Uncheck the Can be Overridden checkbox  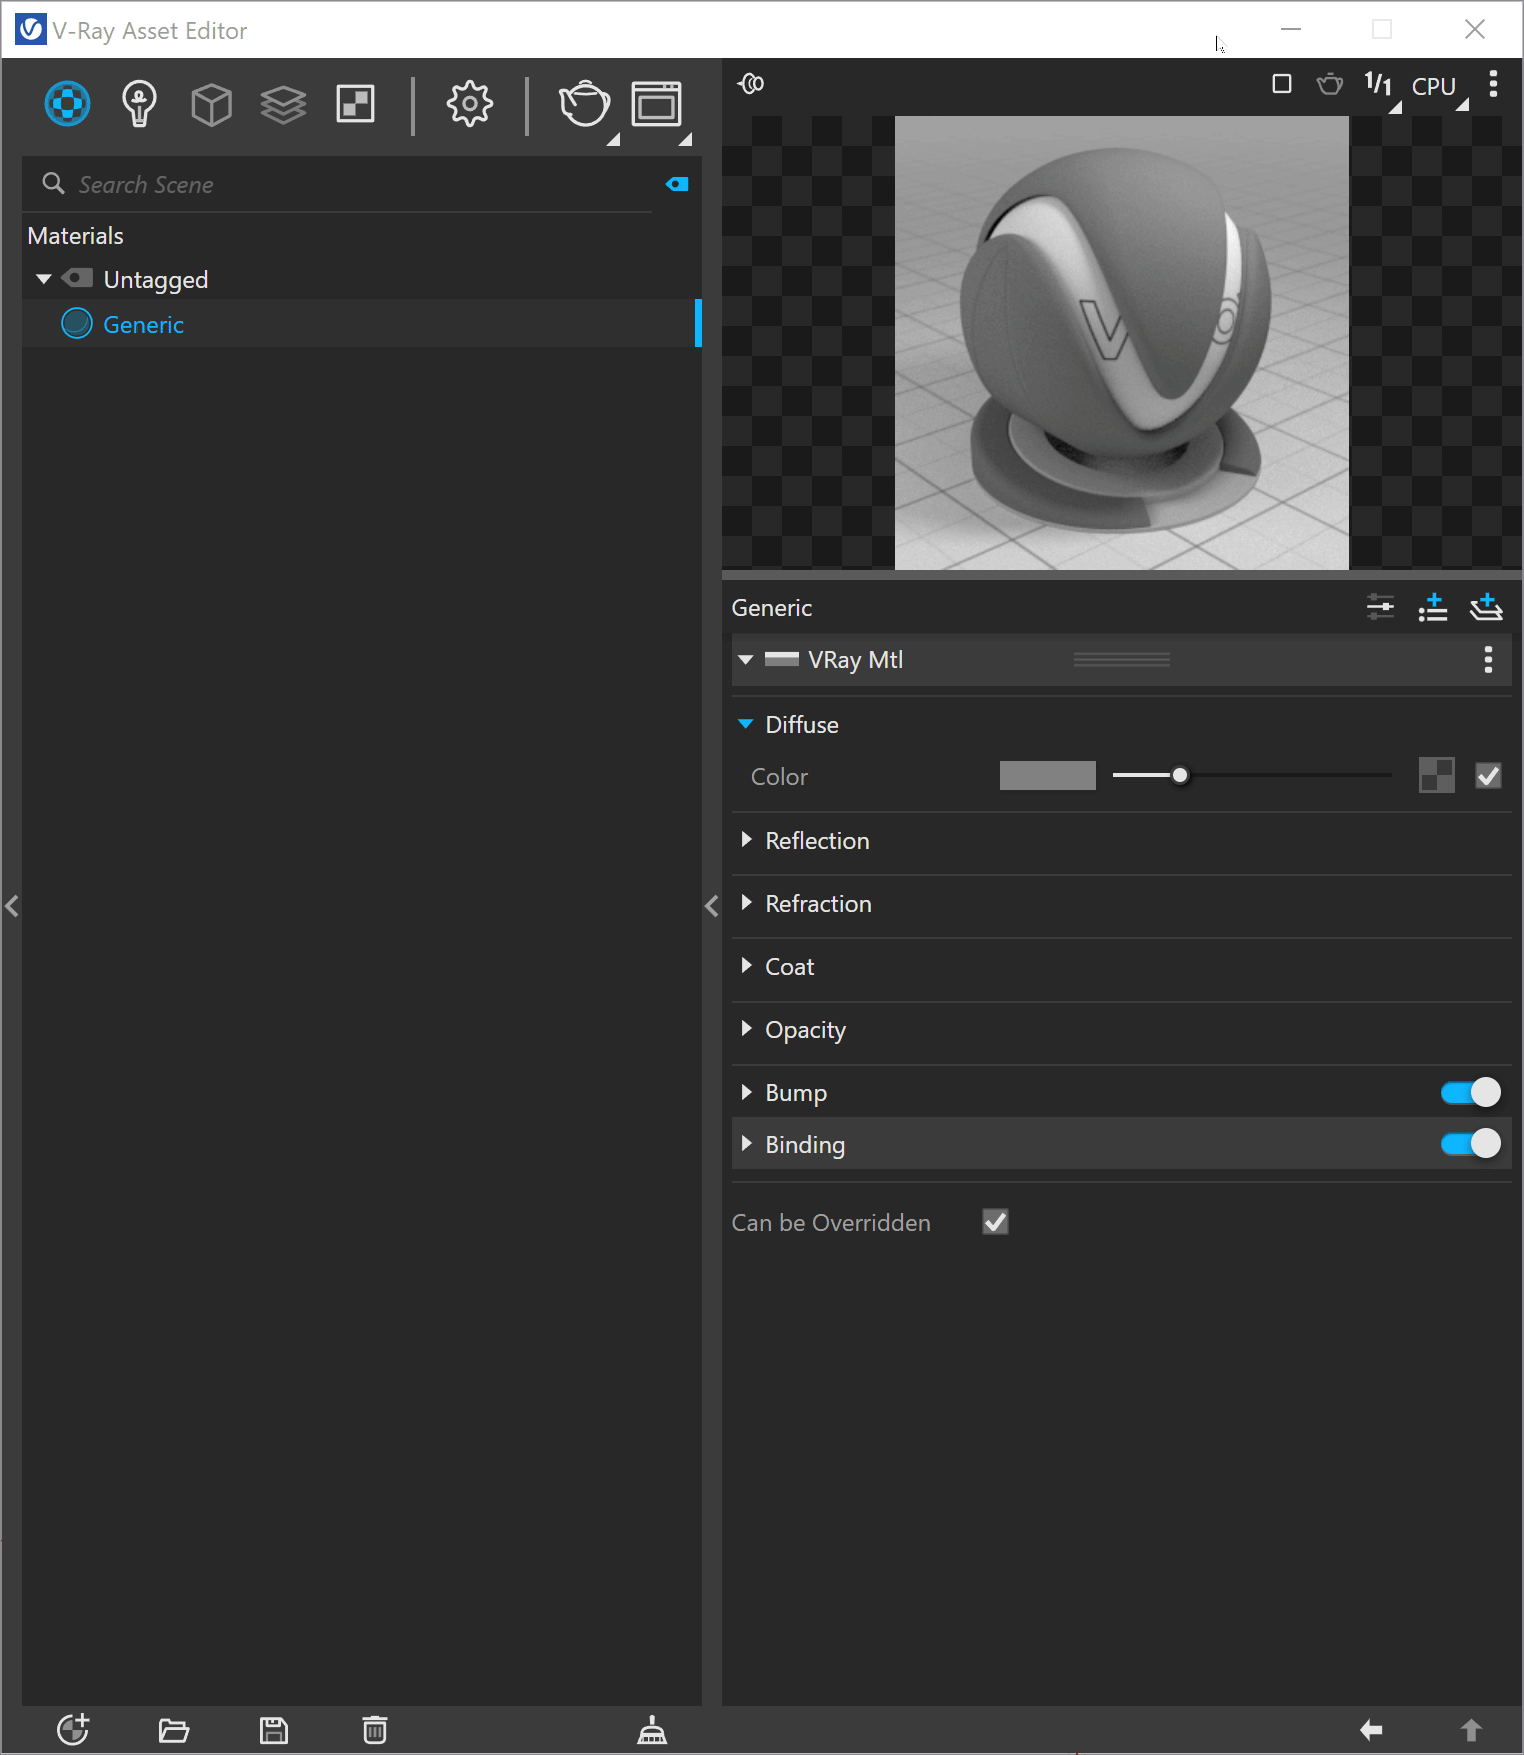[x=995, y=1222]
